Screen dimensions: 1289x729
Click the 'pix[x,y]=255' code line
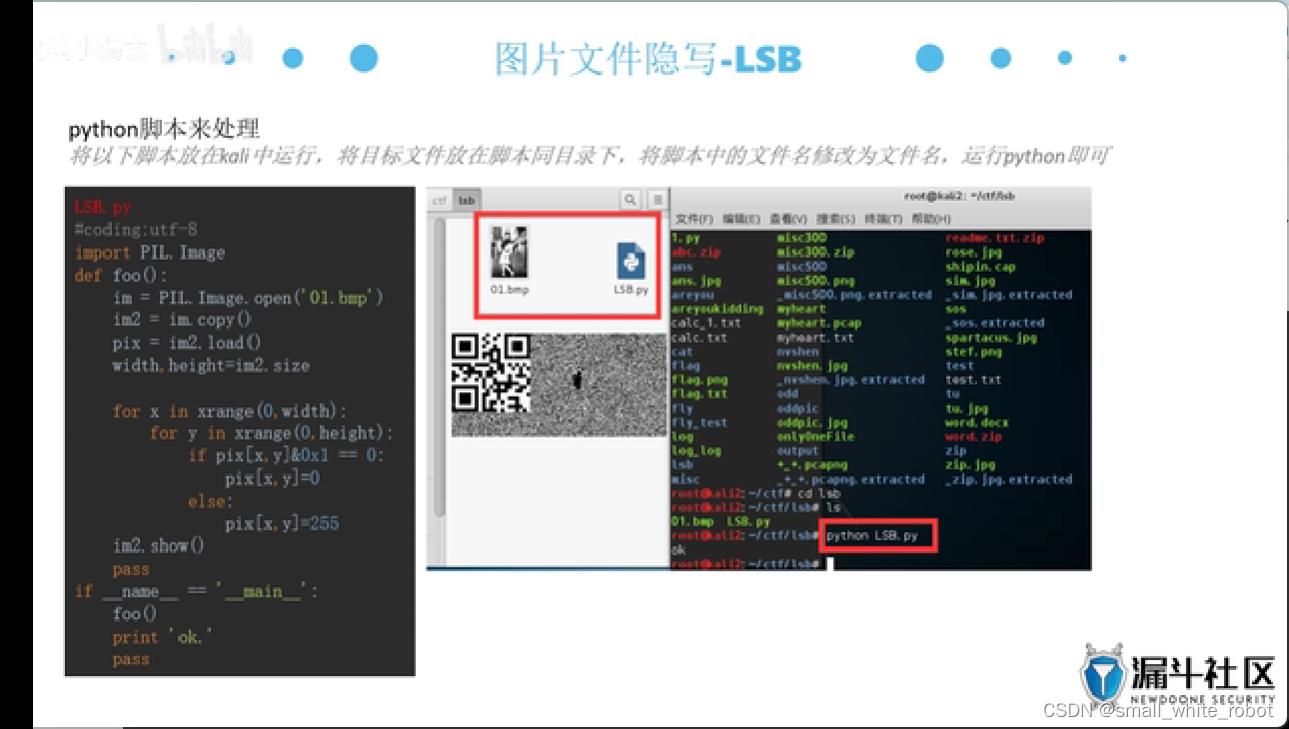coord(282,523)
